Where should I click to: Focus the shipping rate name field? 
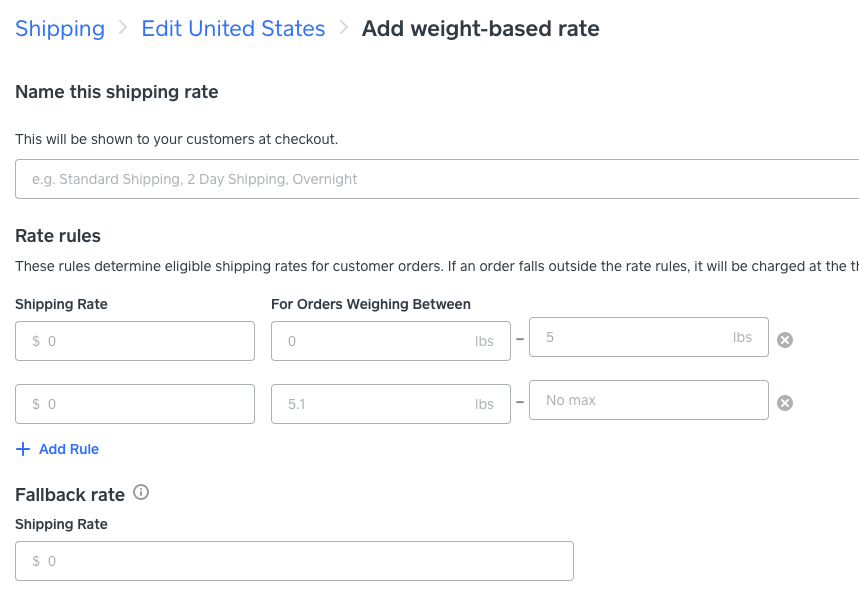point(437,179)
